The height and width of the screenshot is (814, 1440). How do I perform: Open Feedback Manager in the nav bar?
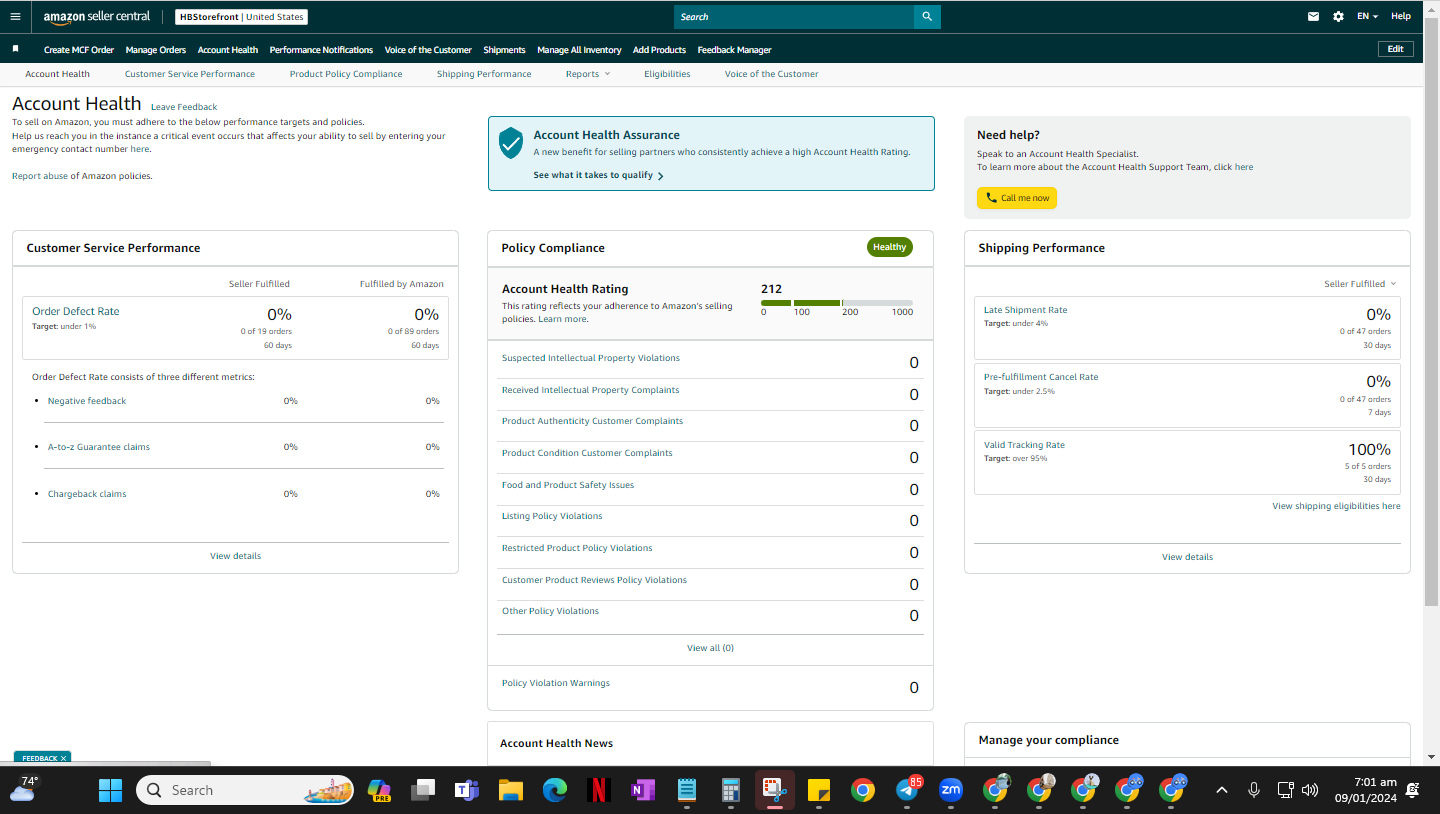pyautogui.click(x=734, y=50)
